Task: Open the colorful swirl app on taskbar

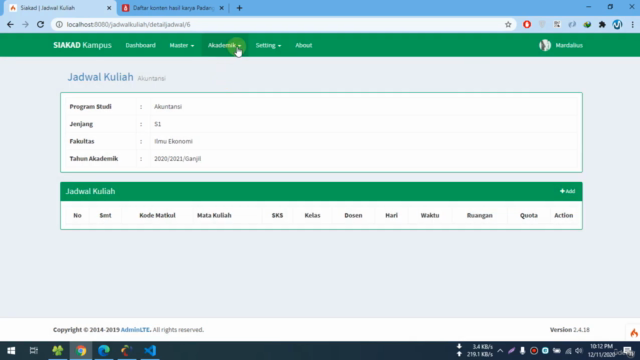Action: pyautogui.click(x=127, y=351)
